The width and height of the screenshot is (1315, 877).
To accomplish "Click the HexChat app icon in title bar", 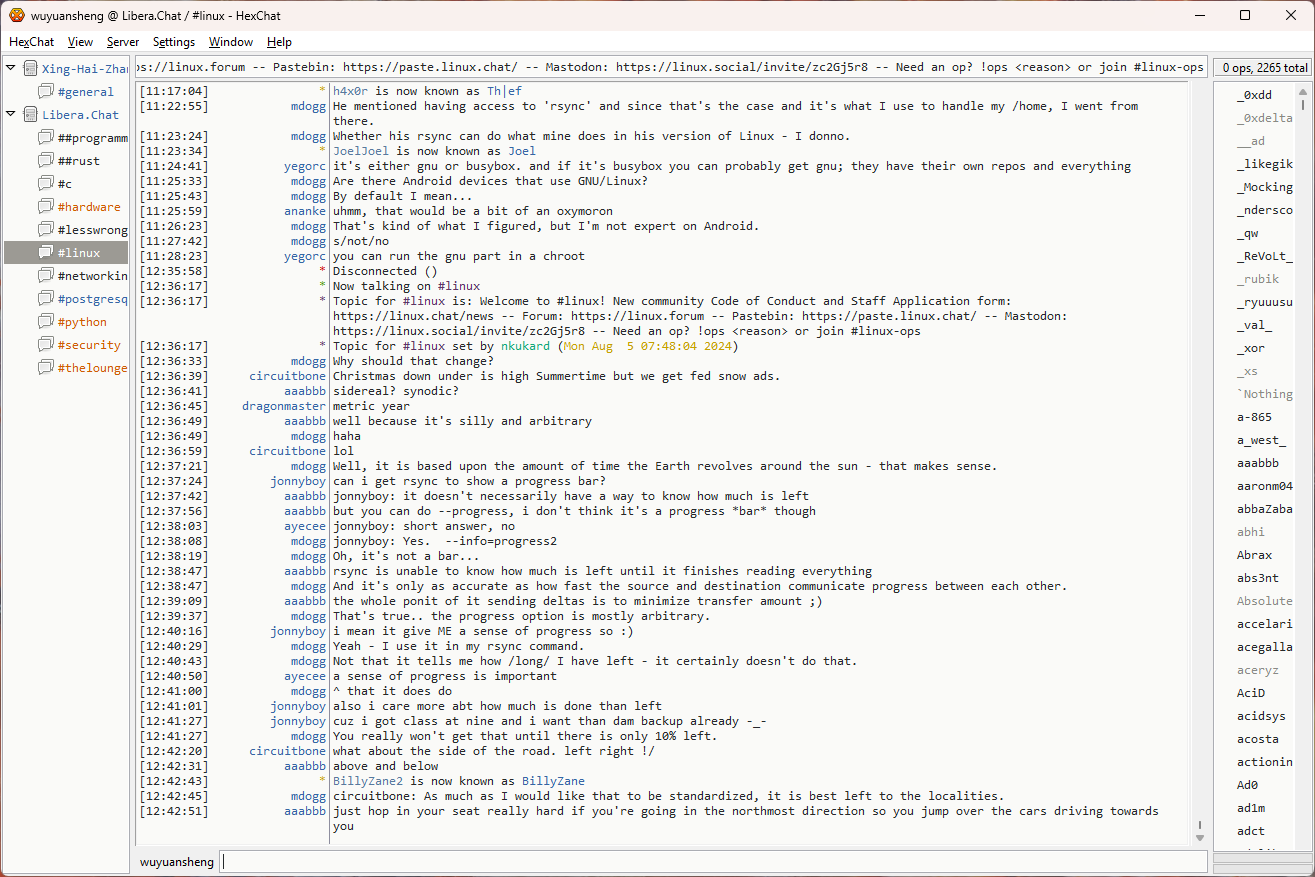I will tap(17, 15).
